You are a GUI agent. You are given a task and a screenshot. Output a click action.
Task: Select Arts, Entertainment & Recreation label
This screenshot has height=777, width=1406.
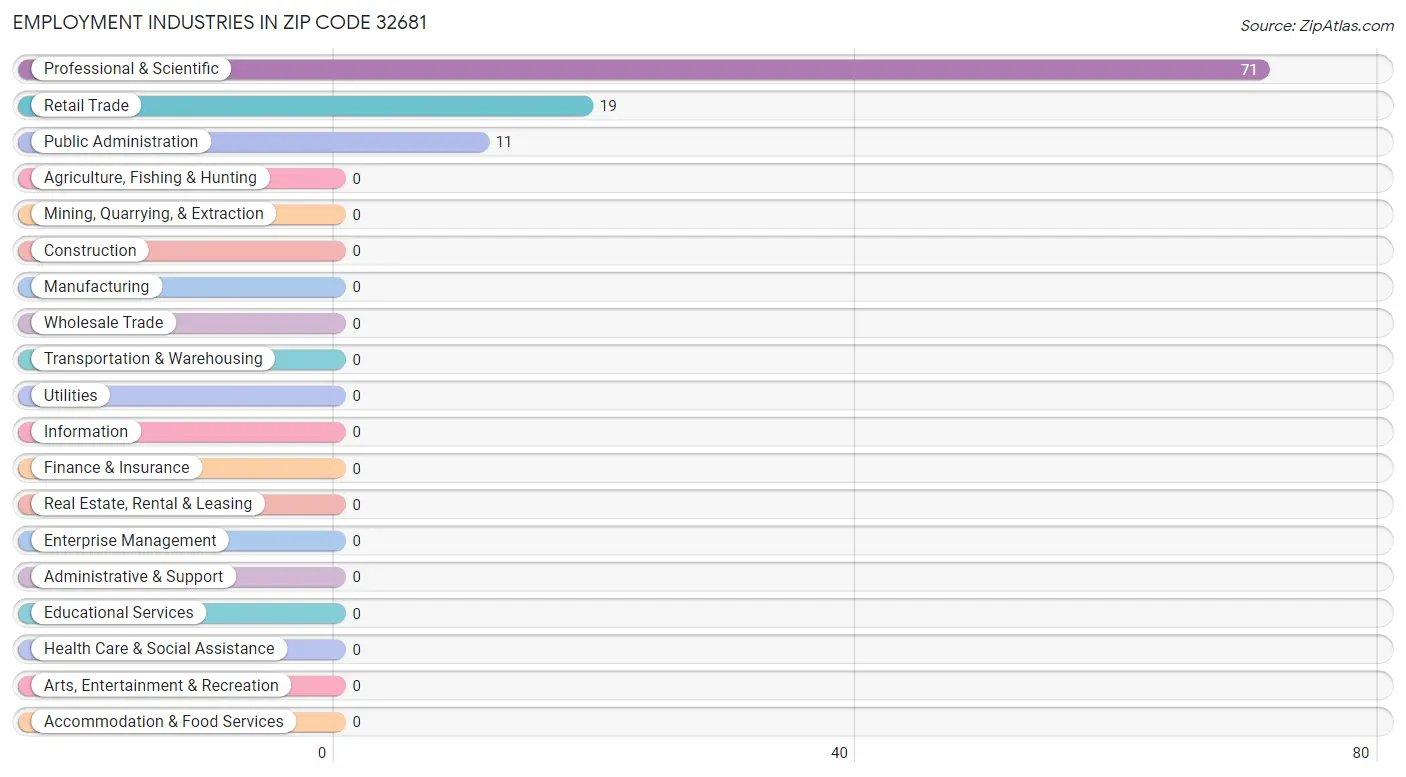pyautogui.click(x=161, y=686)
